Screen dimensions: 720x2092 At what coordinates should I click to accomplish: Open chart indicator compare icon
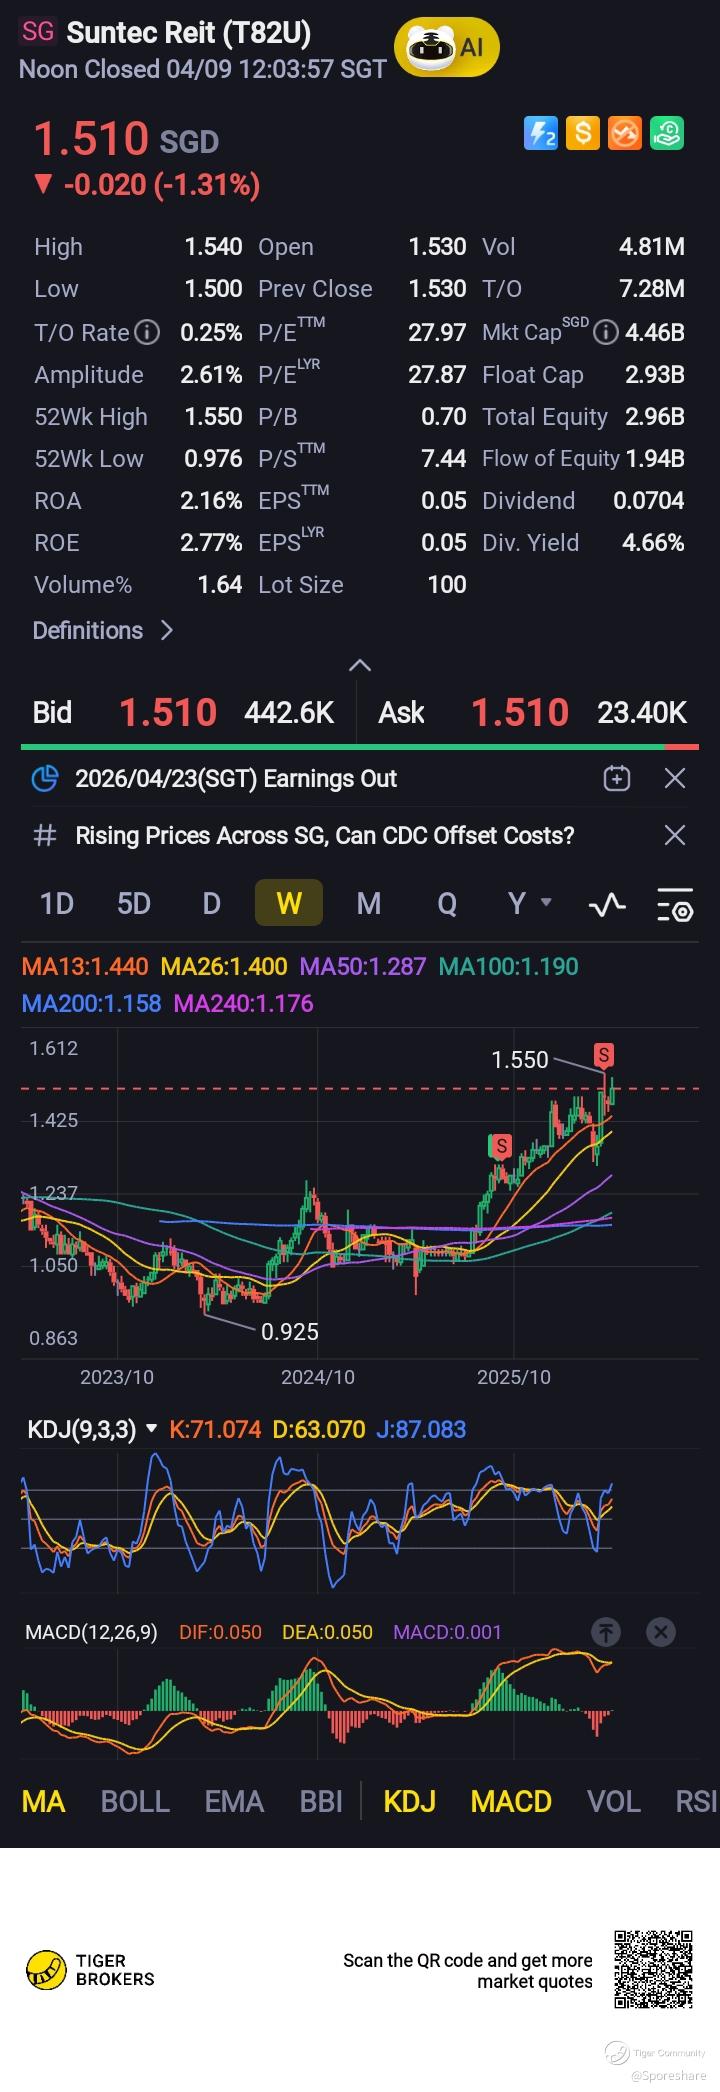tap(607, 905)
